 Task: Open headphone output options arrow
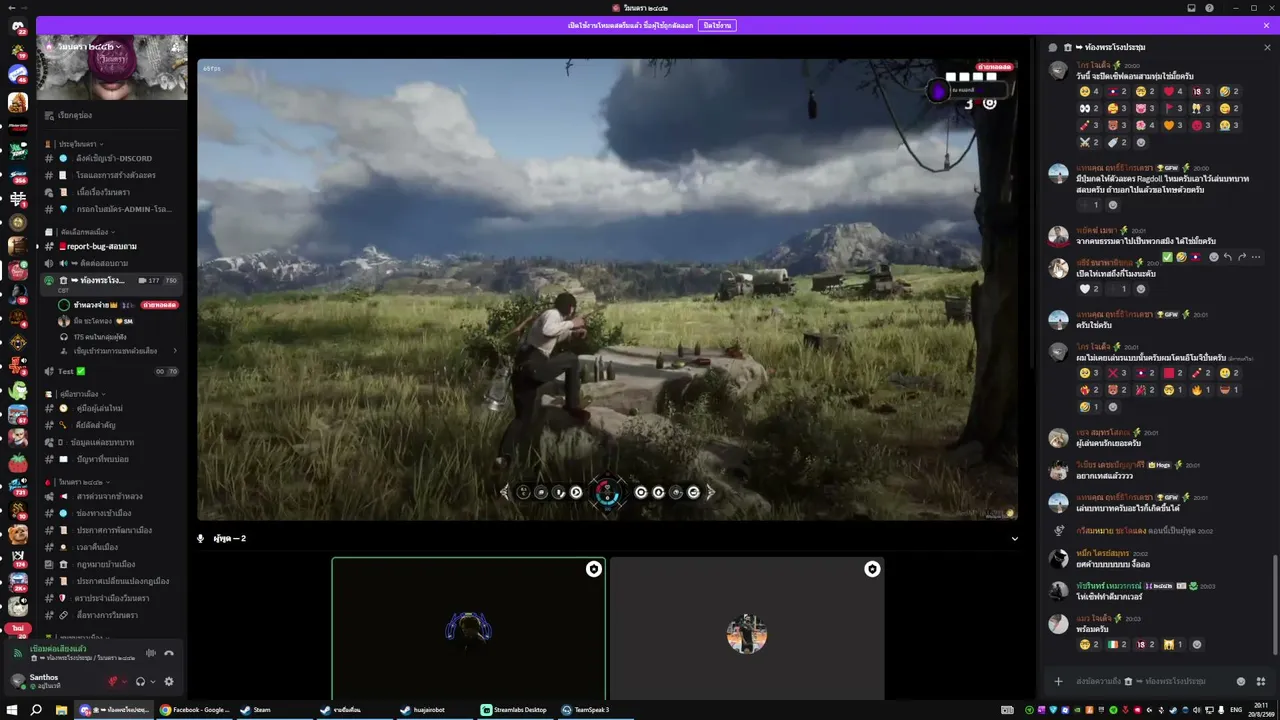point(152,682)
